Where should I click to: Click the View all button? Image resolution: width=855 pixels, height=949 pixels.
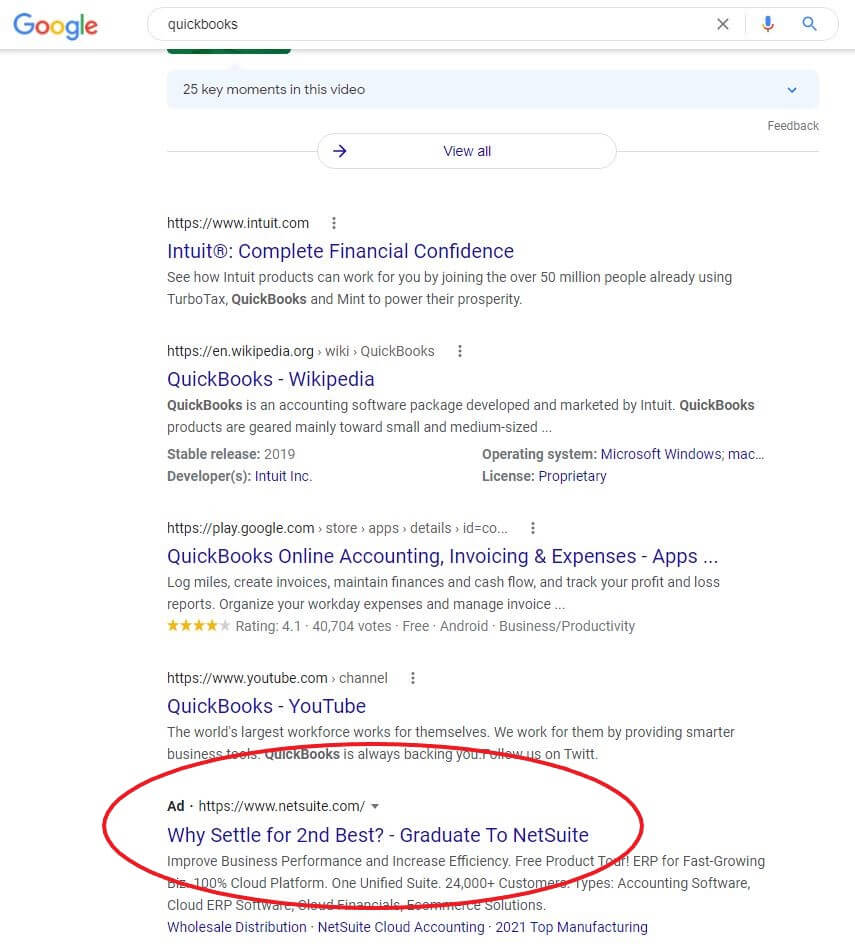(x=467, y=151)
